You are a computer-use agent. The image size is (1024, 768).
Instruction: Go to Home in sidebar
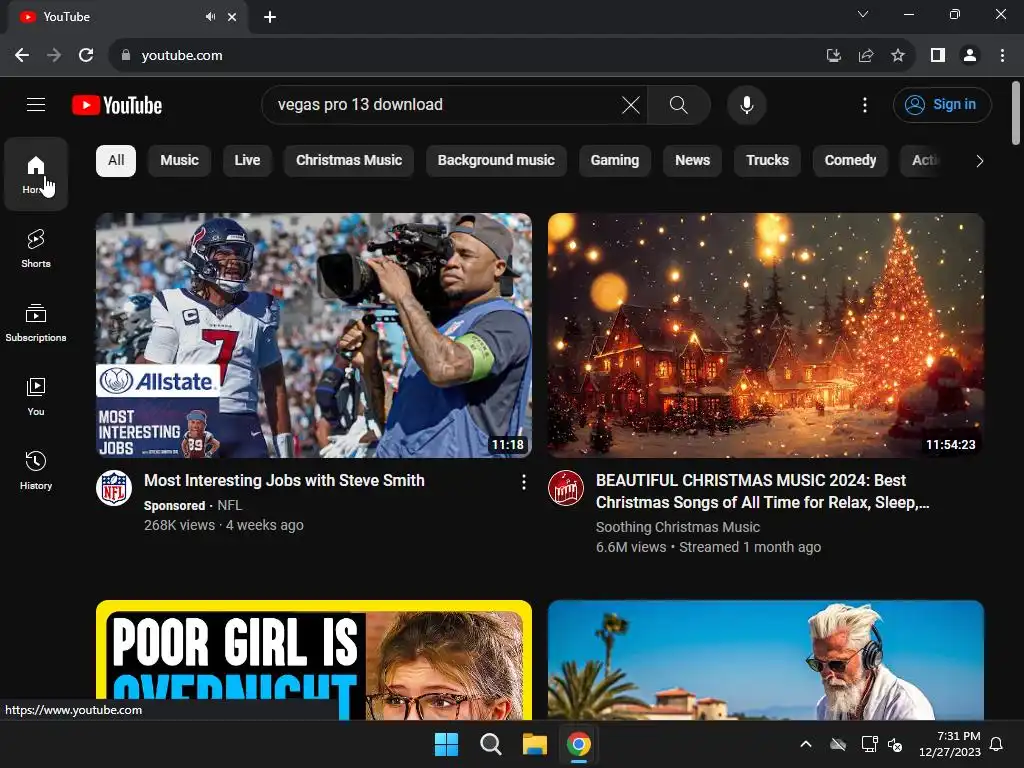(x=36, y=174)
